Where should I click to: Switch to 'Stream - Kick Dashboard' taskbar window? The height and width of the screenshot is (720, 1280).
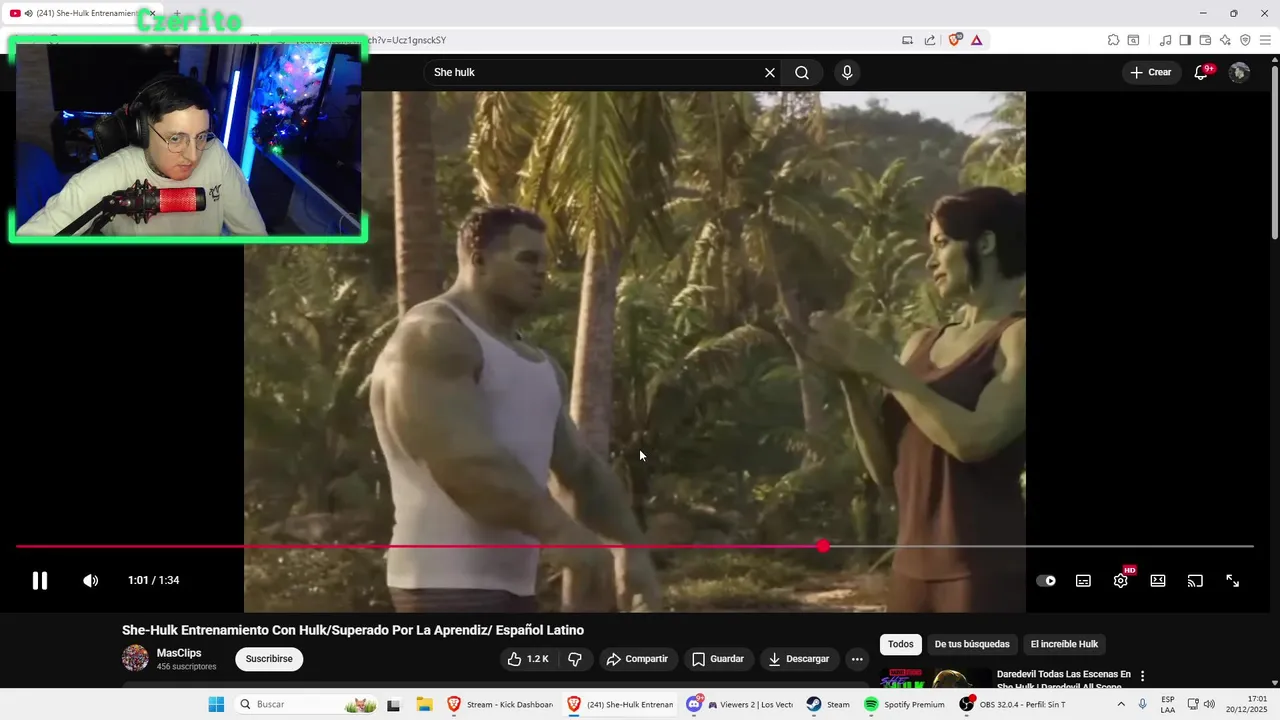500,704
